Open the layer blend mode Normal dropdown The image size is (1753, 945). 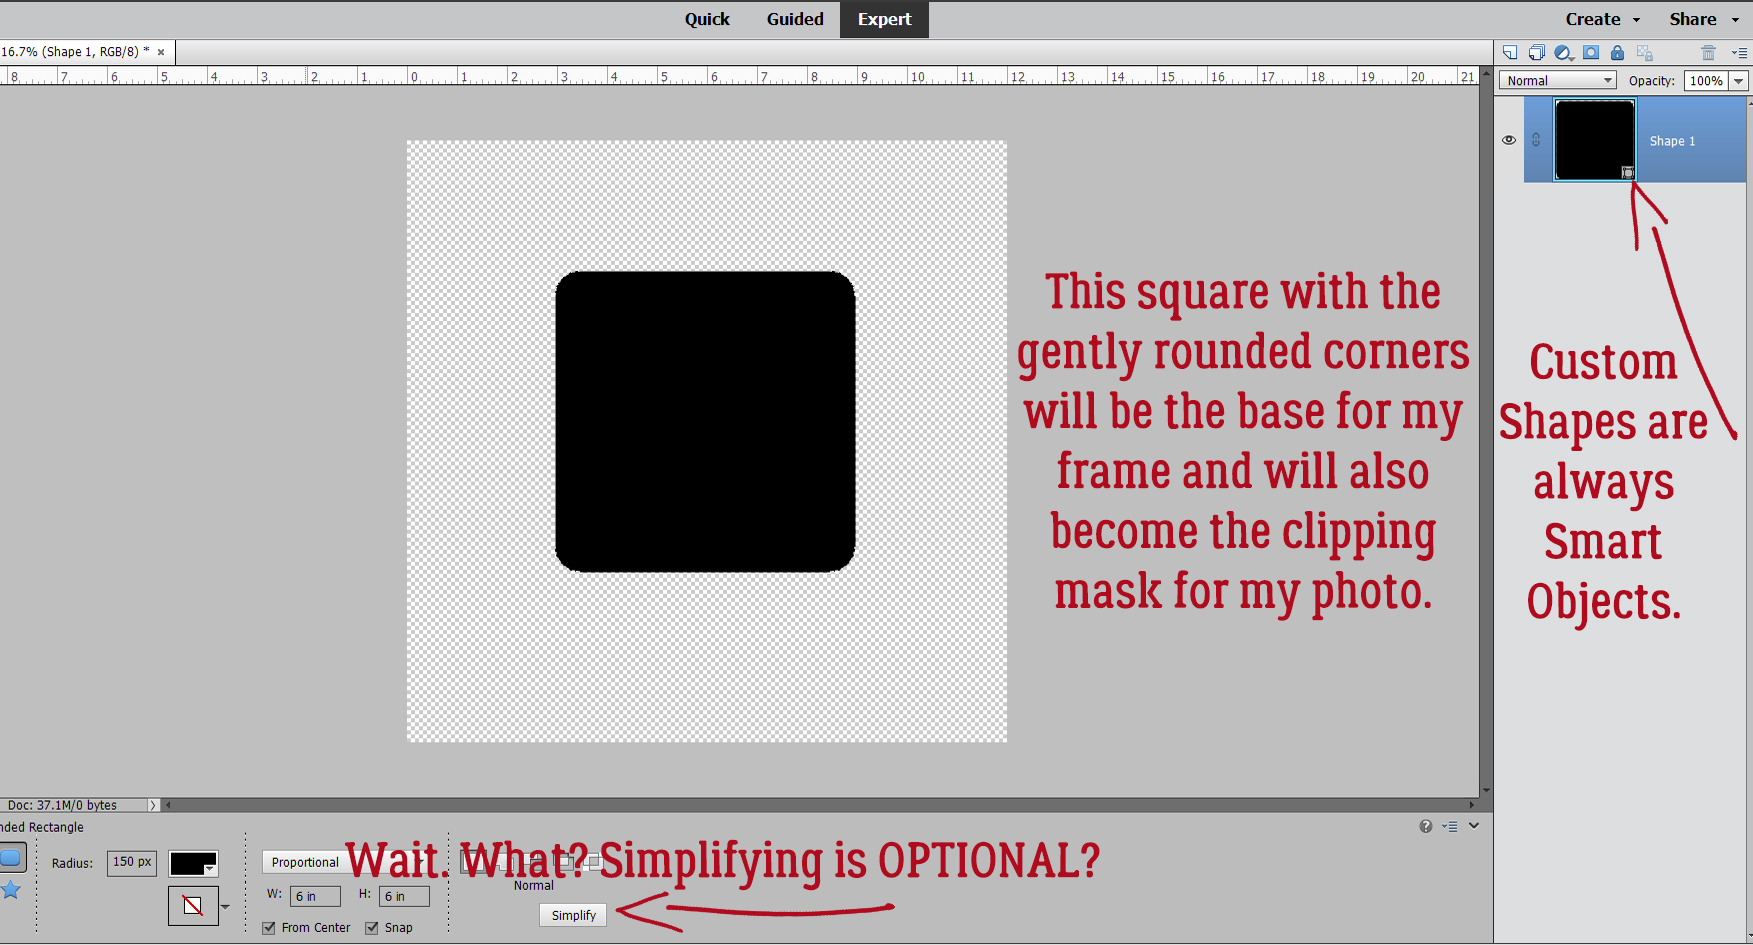1558,81
